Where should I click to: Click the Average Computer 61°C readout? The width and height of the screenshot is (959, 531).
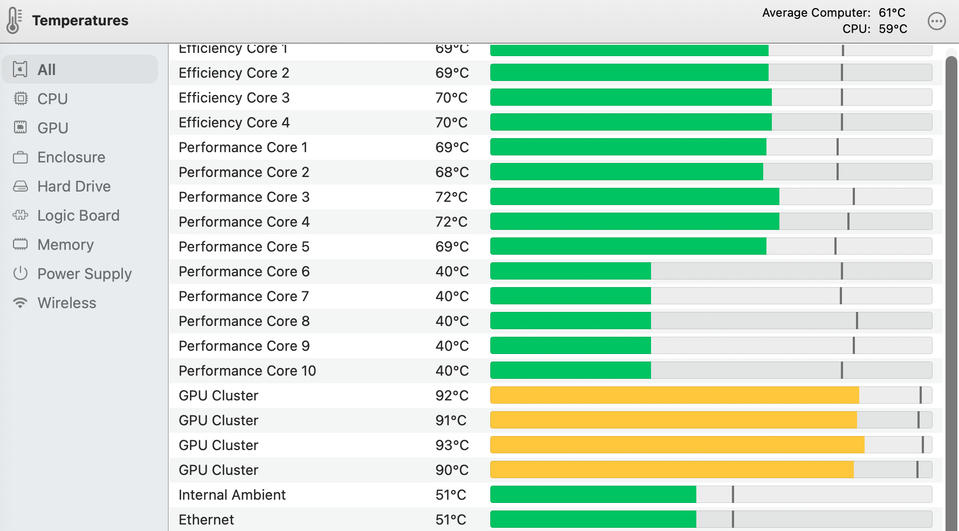coord(834,13)
